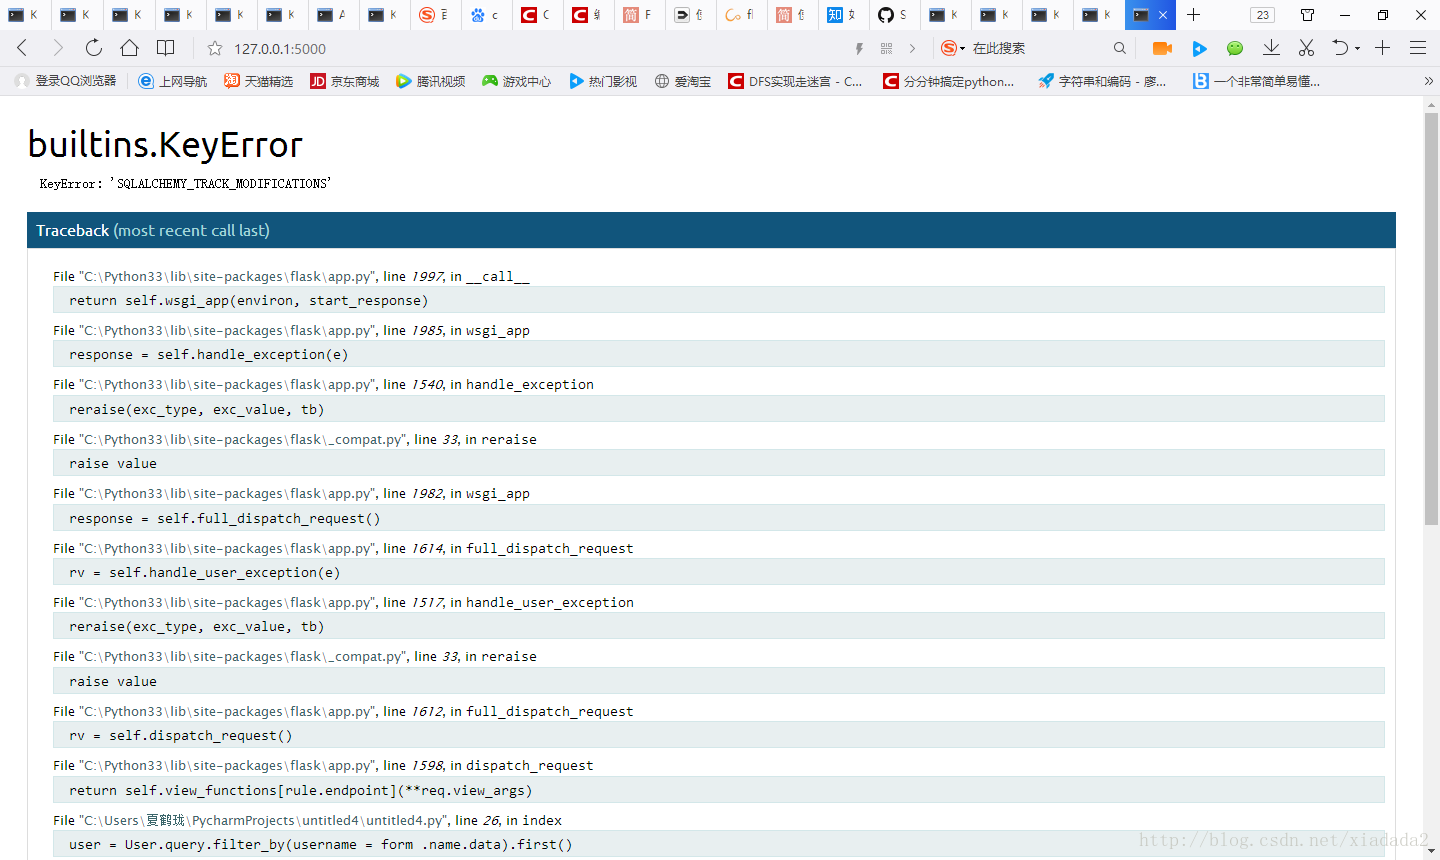The image size is (1440, 860).
Task: Open the browser hamburger menu
Action: (1417, 47)
